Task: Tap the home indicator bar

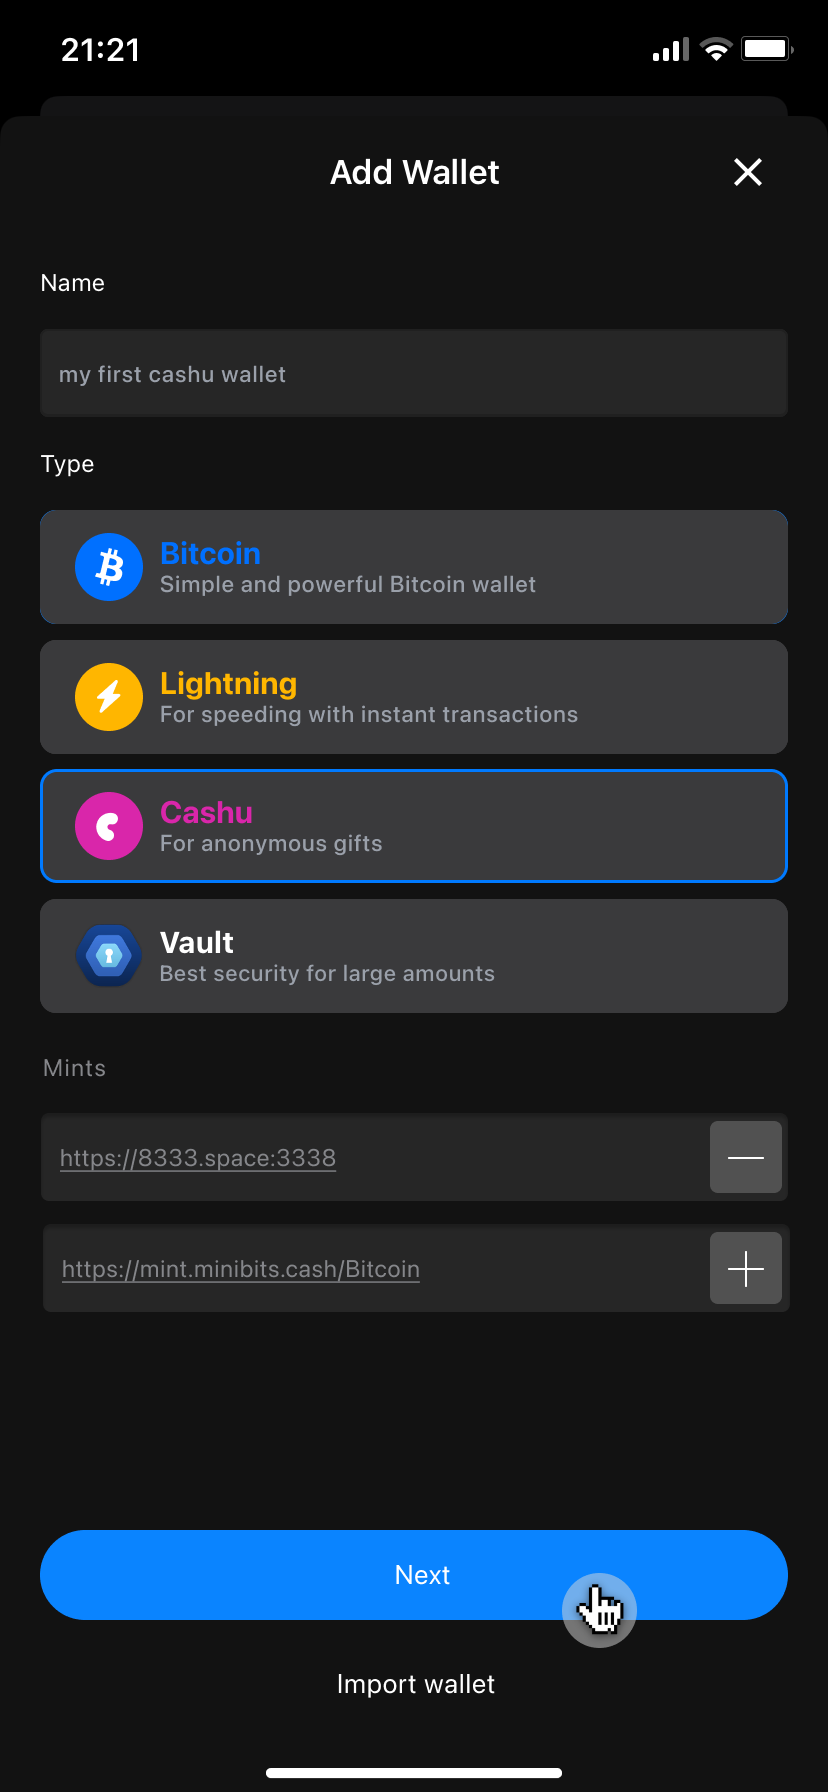Action: tap(414, 1773)
